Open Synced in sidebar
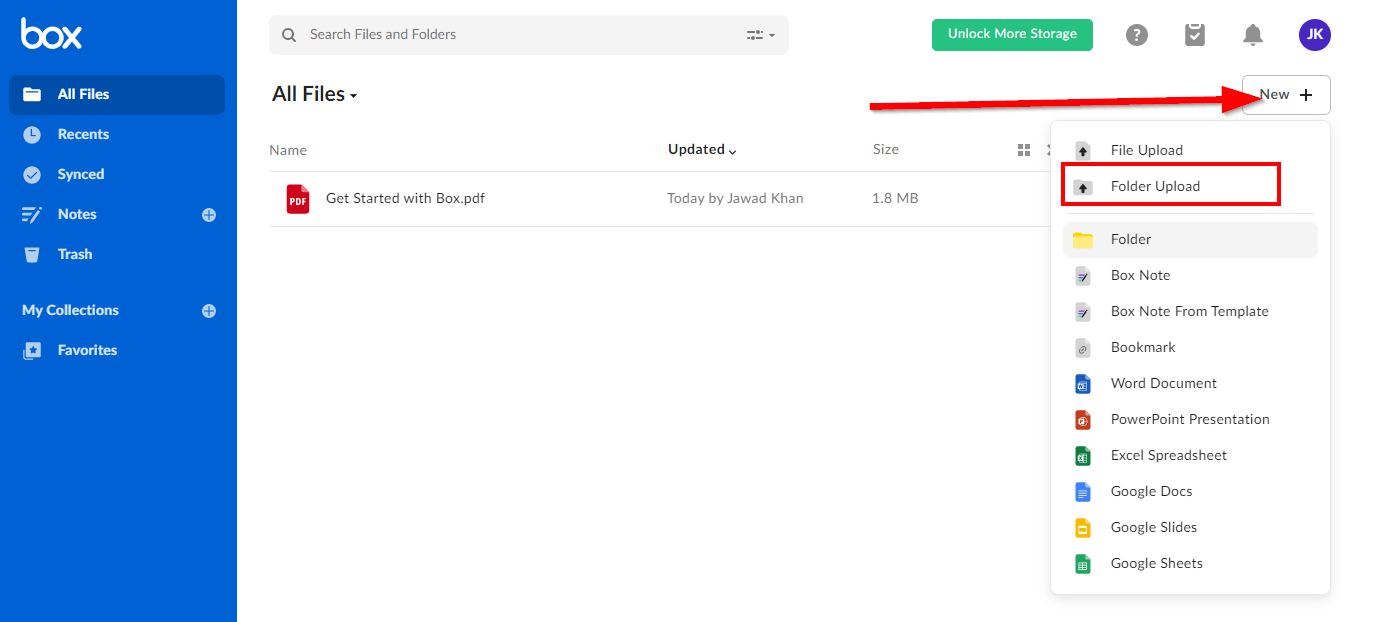Image resolution: width=1379 pixels, height=622 pixels. coord(117,175)
